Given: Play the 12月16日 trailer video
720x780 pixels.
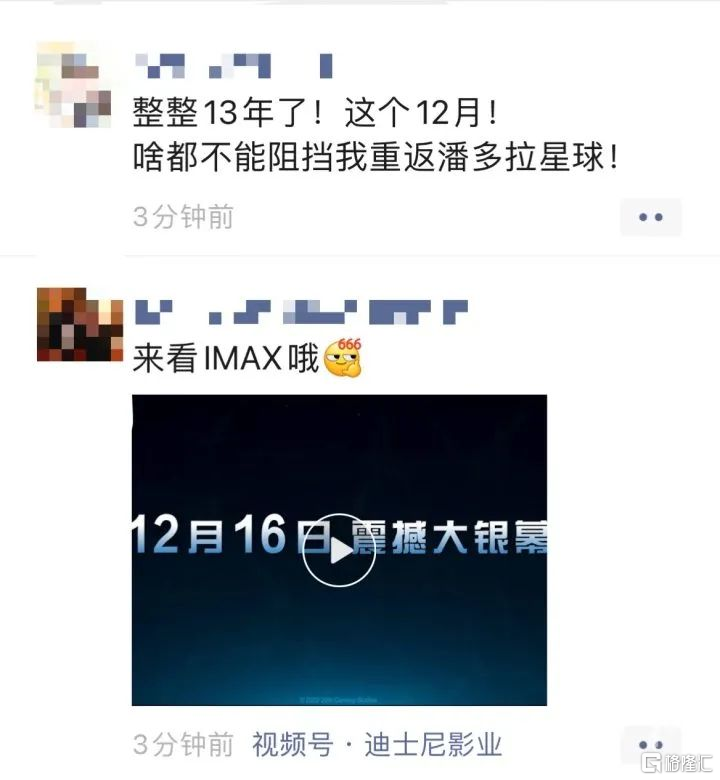Looking at the screenshot, I should pos(339,550).
